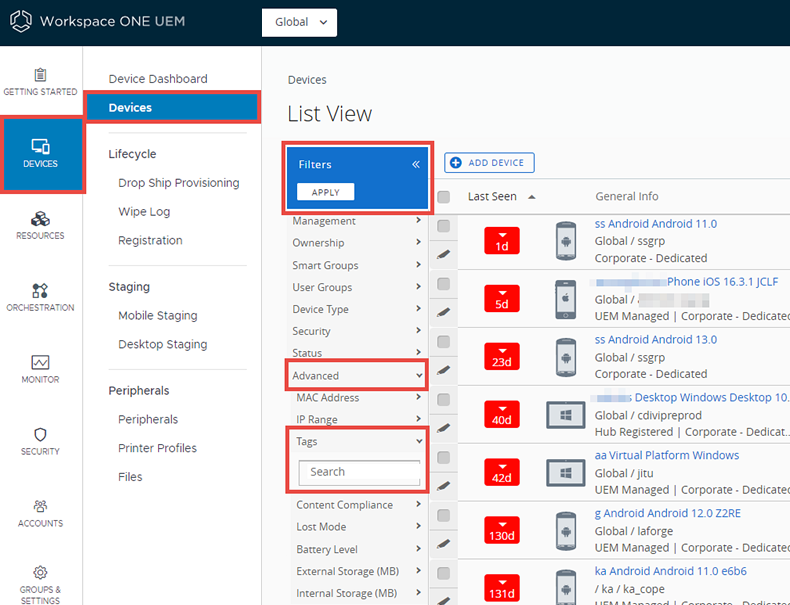Open Device Dashboard menu item
Viewport: 790px width, 605px height.
[x=158, y=79]
